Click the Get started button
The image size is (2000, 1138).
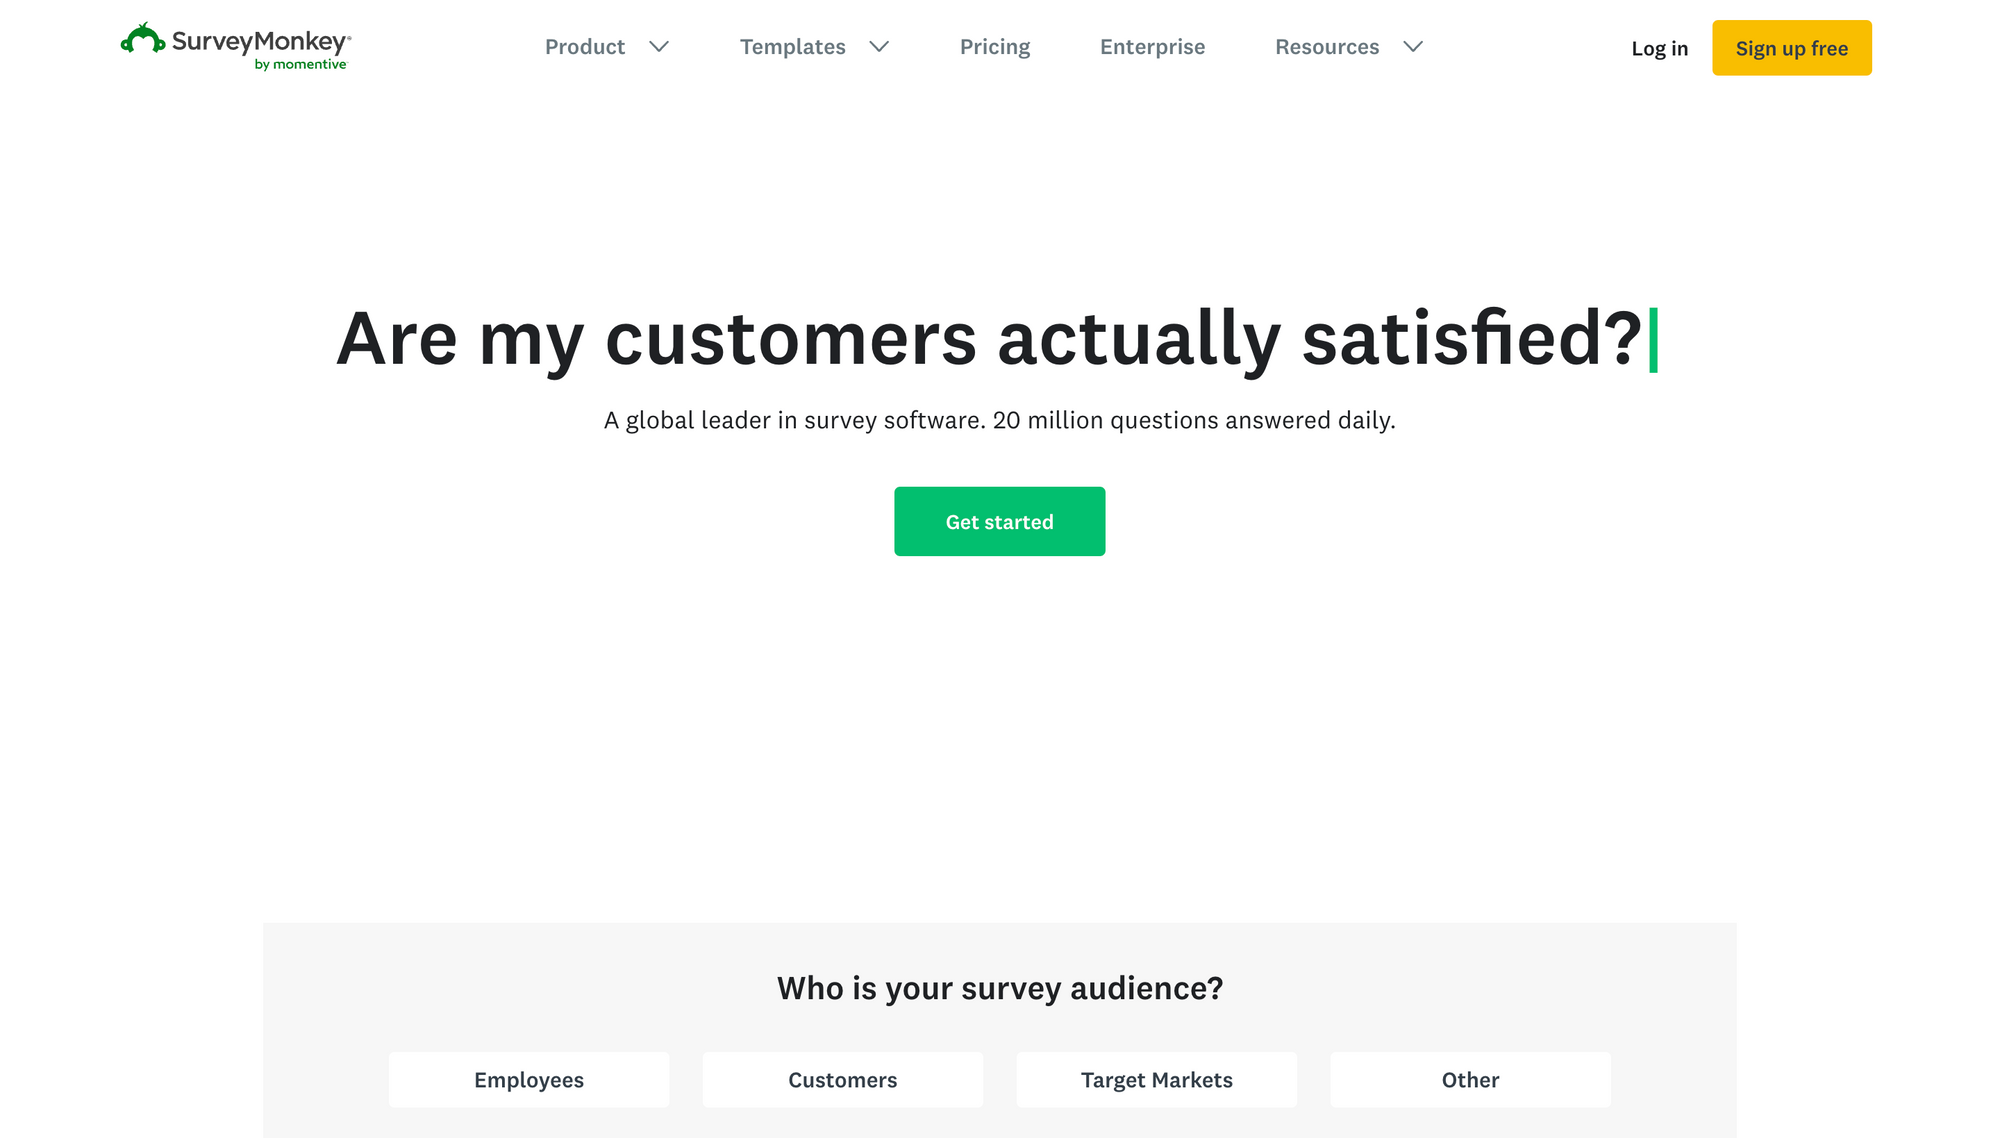1000,521
